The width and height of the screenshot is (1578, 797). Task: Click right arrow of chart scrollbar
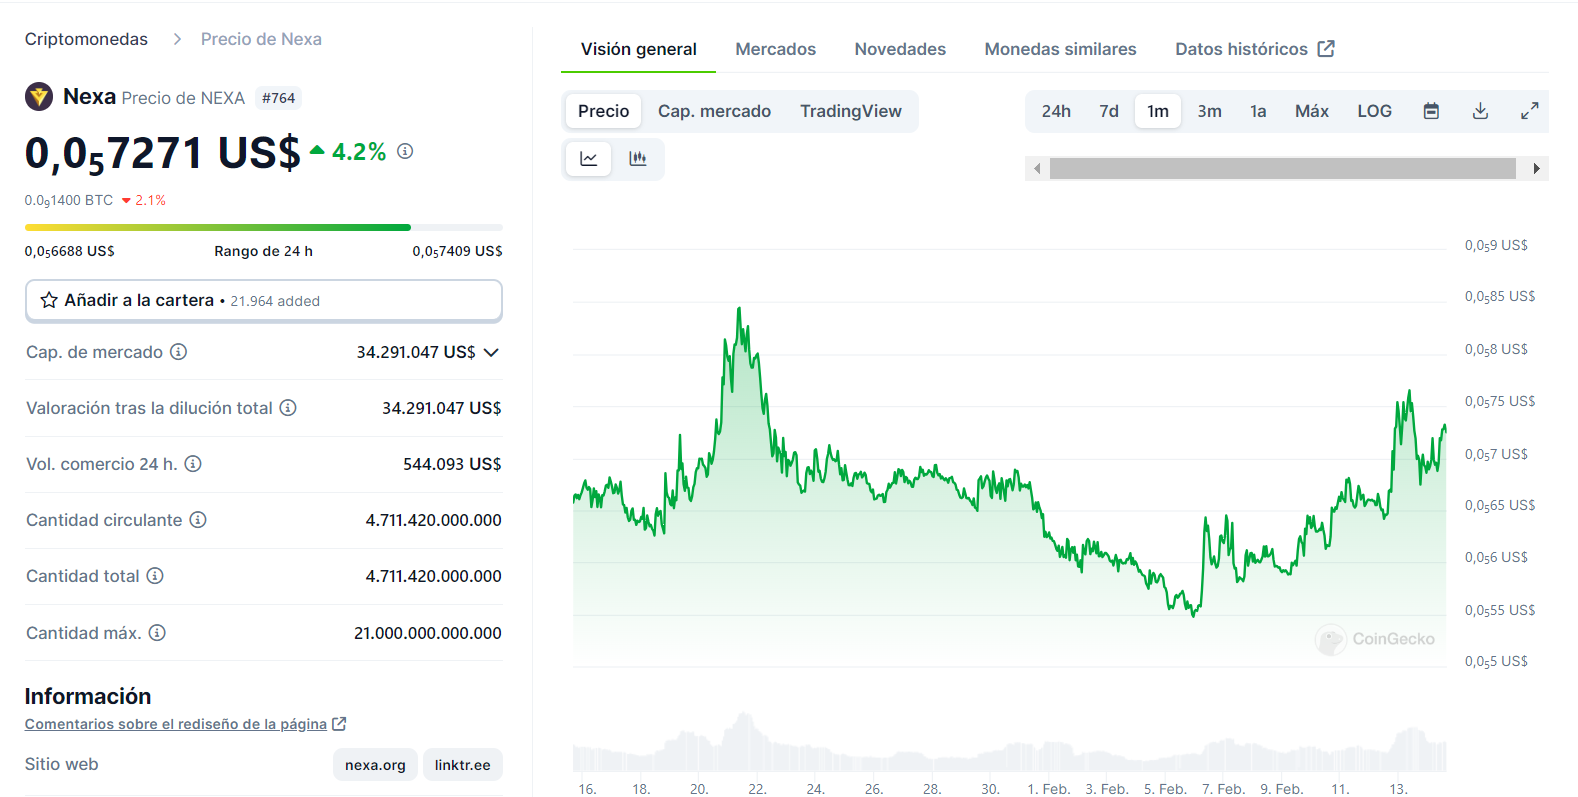click(x=1537, y=168)
